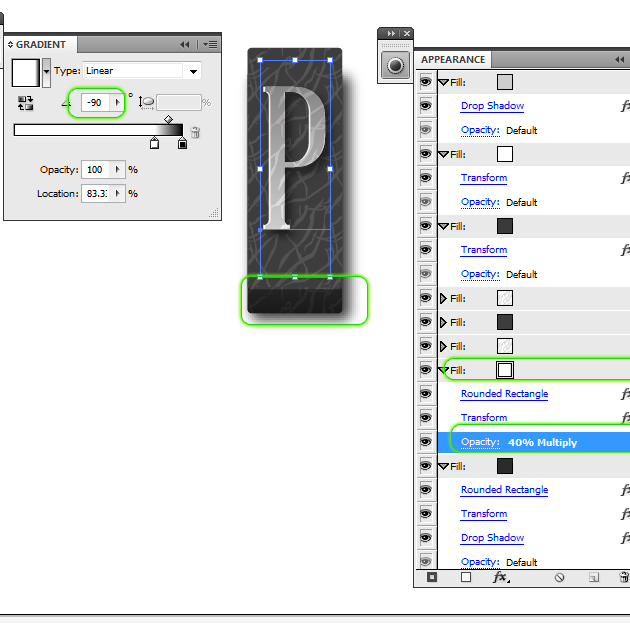Toggle the eye of the topmost Drop Shadow row

click(426, 106)
